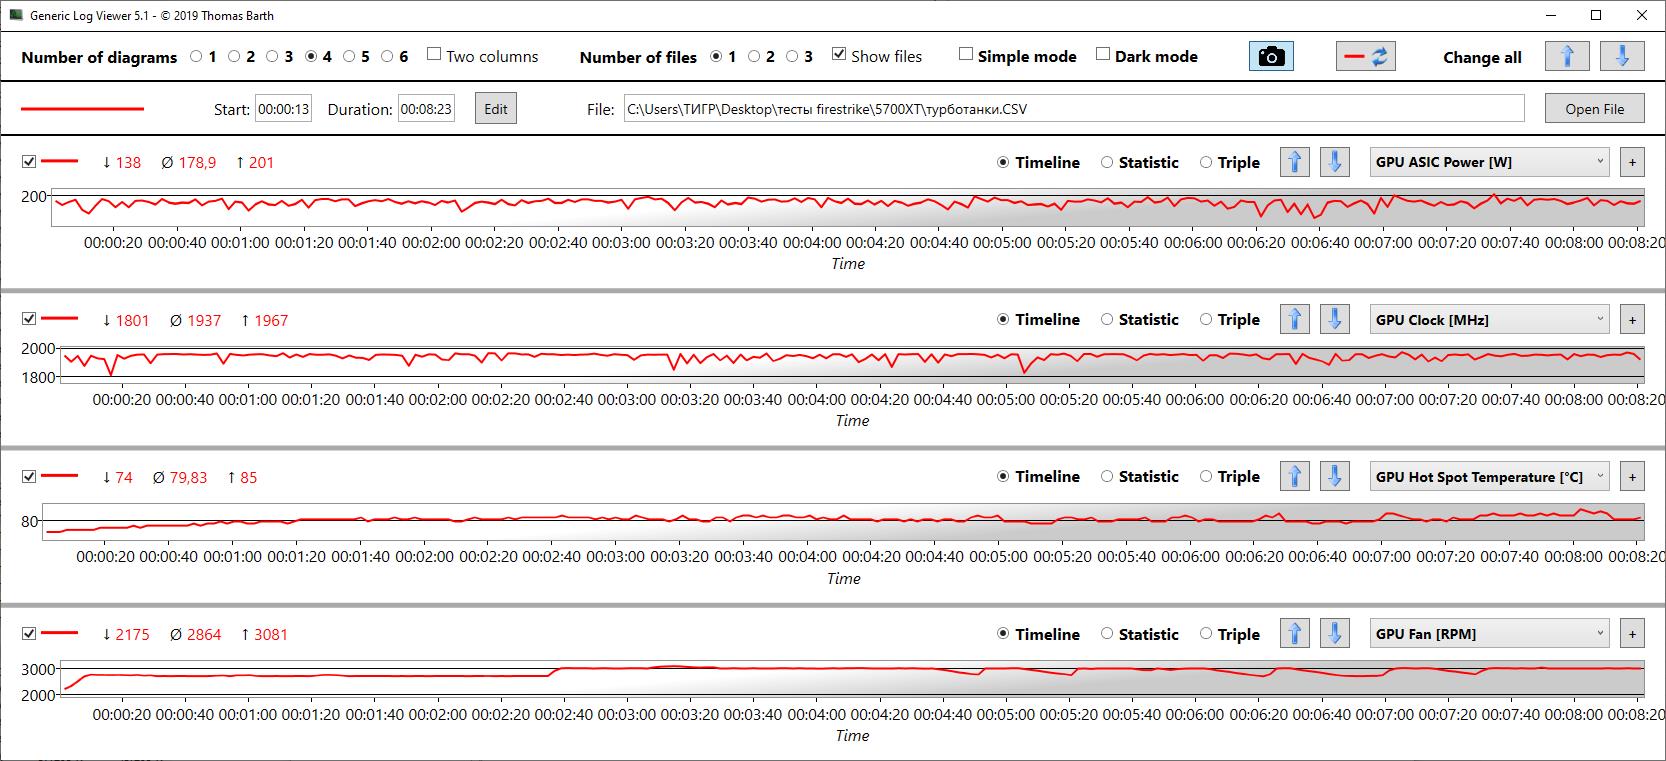Click into the Duration field
The height and width of the screenshot is (761, 1666).
click(426, 109)
